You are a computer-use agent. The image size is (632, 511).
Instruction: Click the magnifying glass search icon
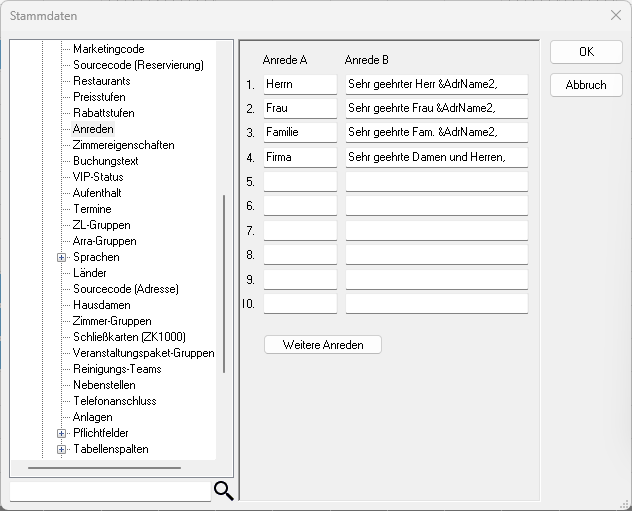224,490
